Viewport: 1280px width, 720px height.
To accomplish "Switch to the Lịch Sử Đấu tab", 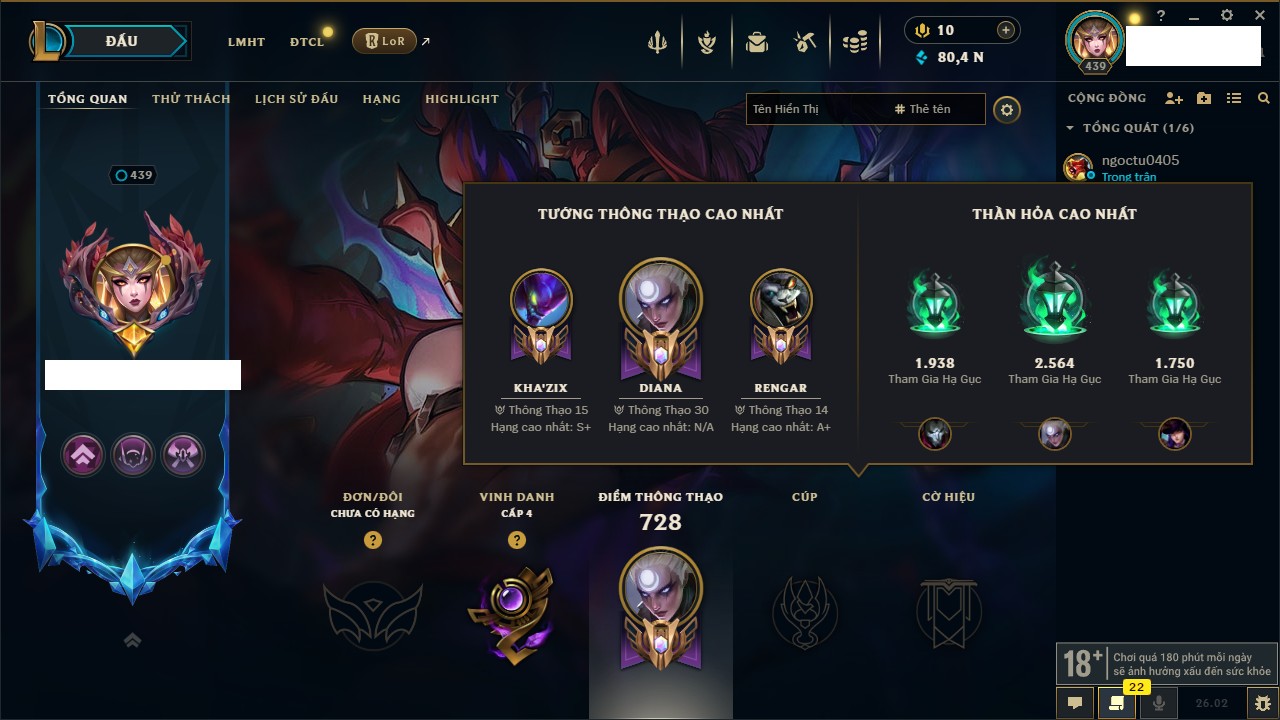I will point(296,99).
